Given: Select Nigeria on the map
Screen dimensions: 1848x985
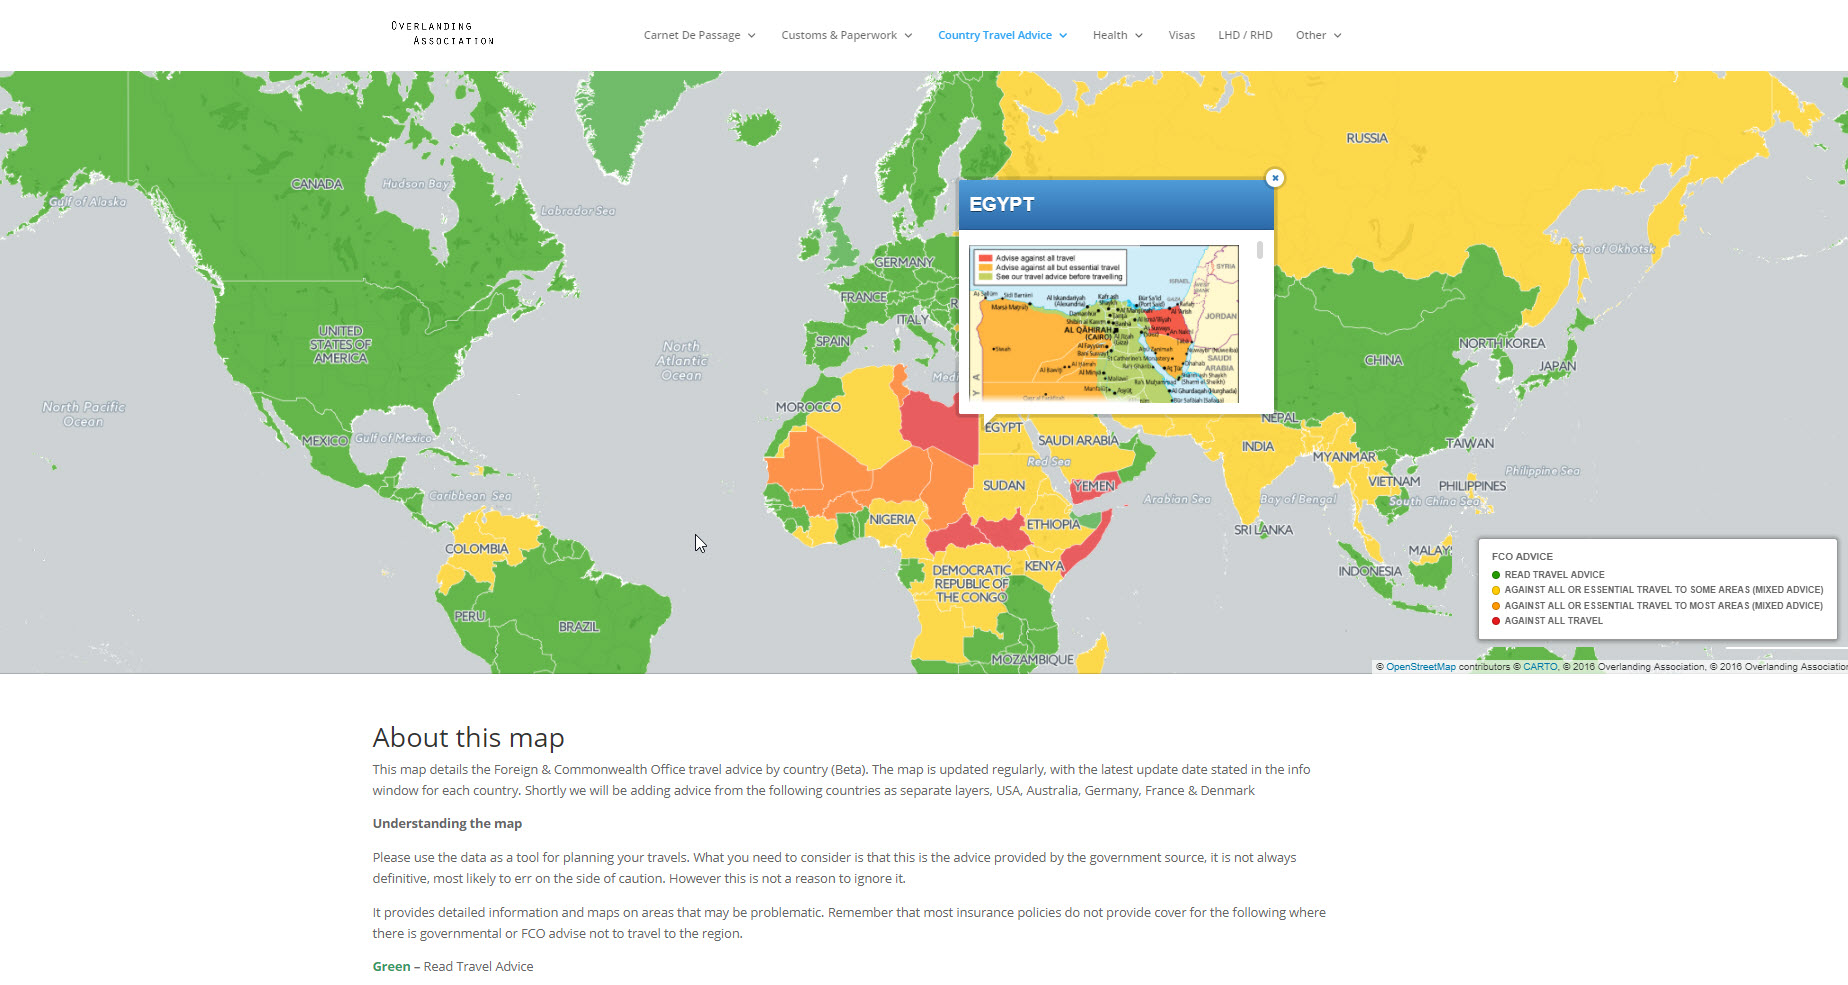Looking at the screenshot, I should [892, 520].
